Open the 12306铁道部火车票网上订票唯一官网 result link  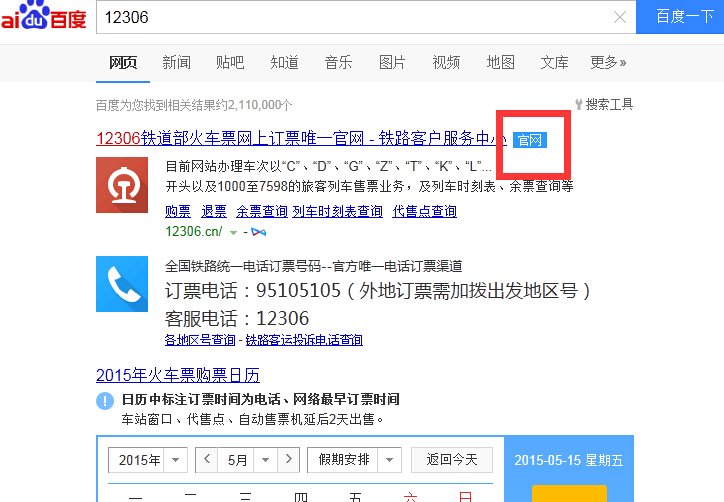click(301, 138)
